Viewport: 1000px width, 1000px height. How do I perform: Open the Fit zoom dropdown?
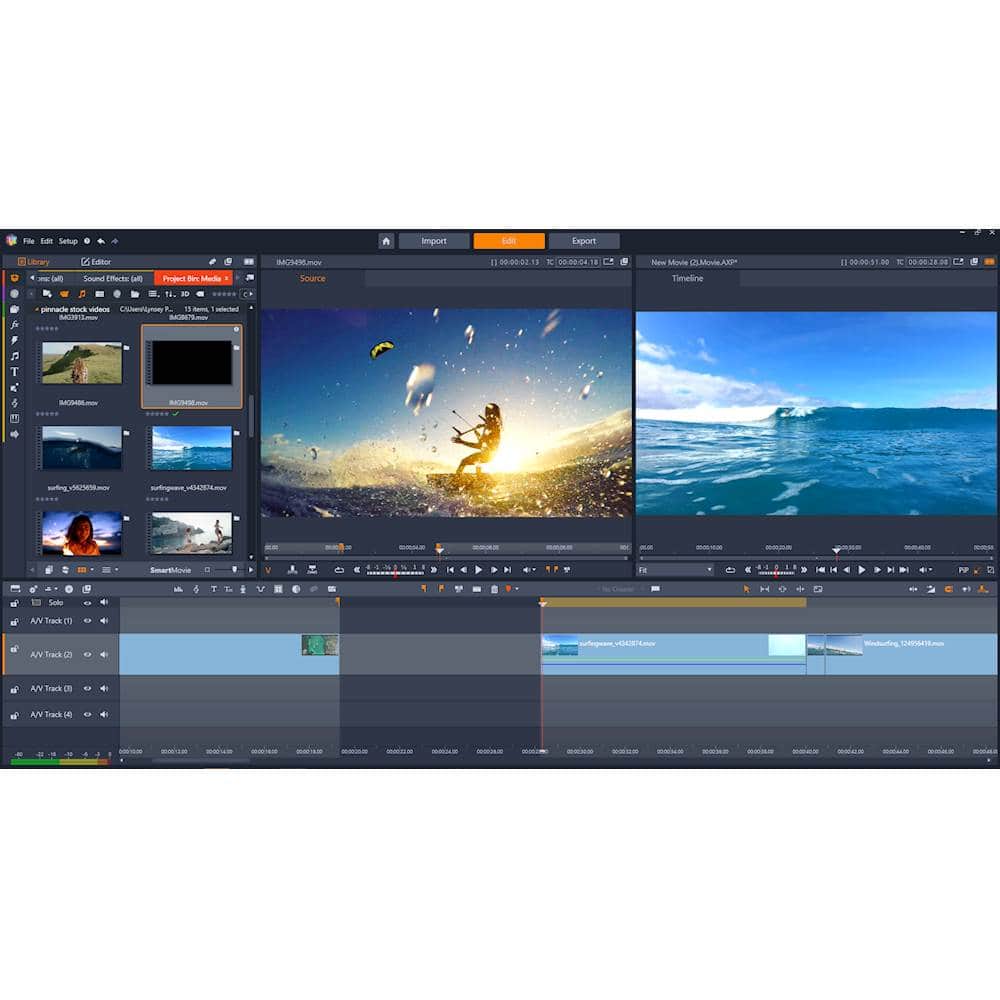coord(676,570)
